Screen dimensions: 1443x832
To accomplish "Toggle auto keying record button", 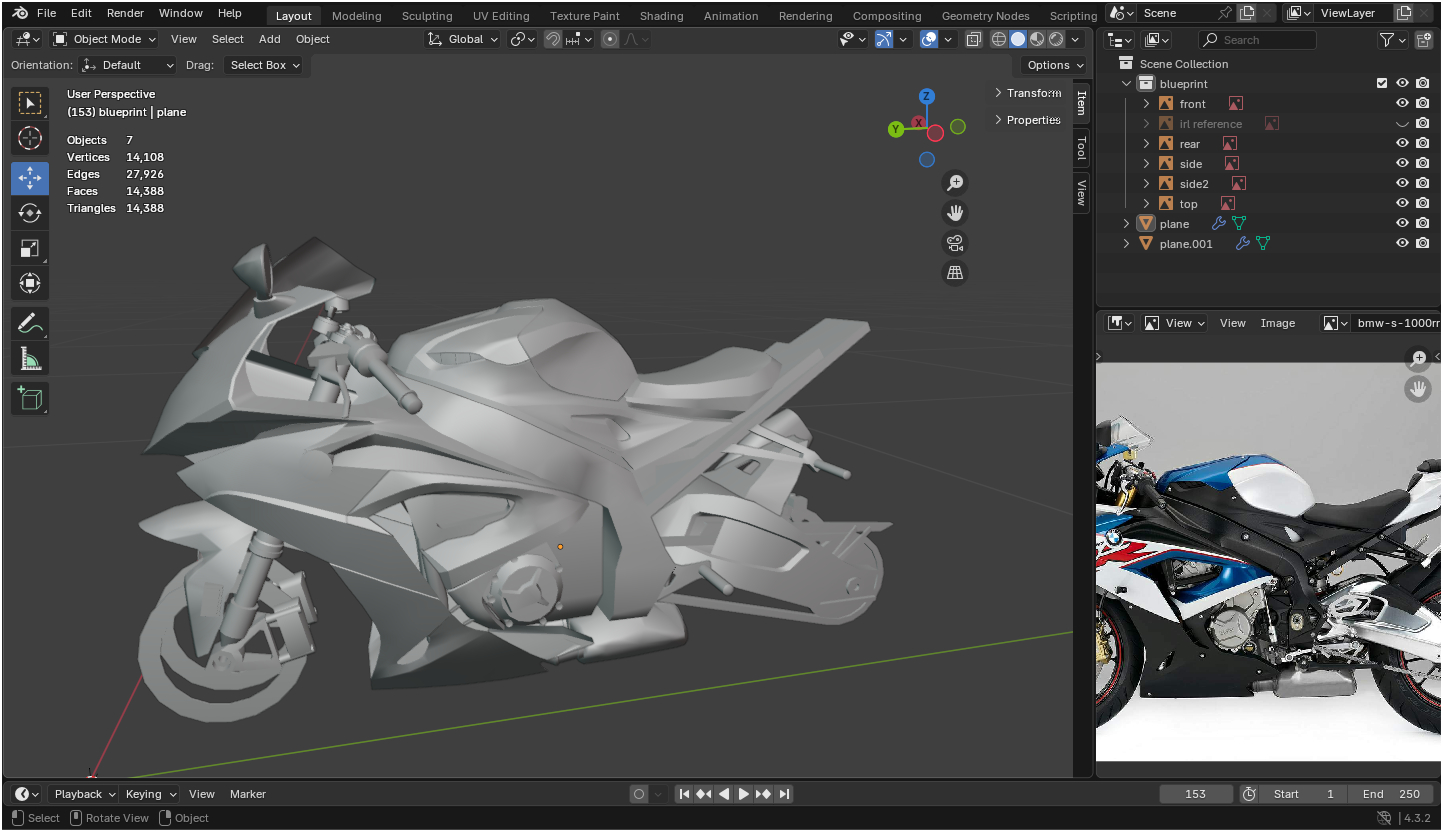I will pyautogui.click(x=639, y=794).
